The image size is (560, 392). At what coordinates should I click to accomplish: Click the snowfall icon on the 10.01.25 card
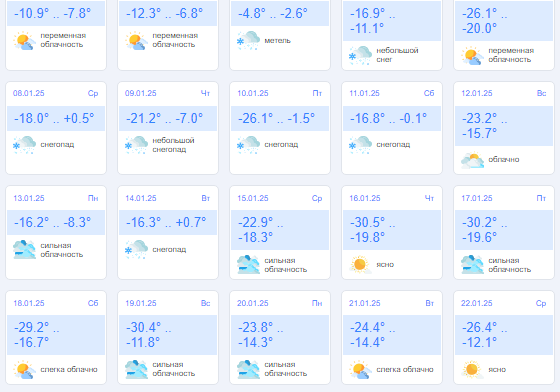tap(248, 145)
